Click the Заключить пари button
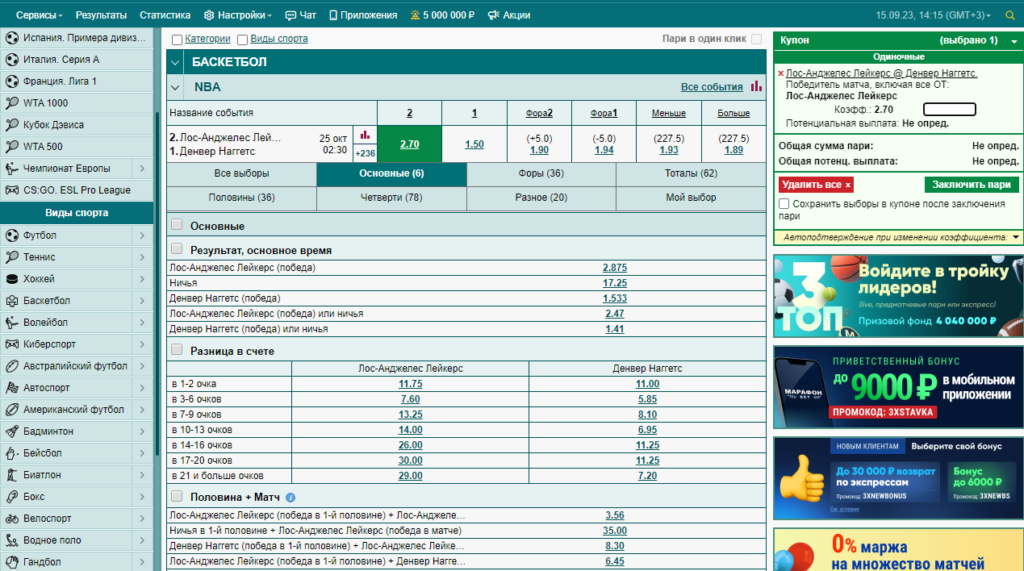The height and width of the screenshot is (571, 1024). tap(971, 184)
